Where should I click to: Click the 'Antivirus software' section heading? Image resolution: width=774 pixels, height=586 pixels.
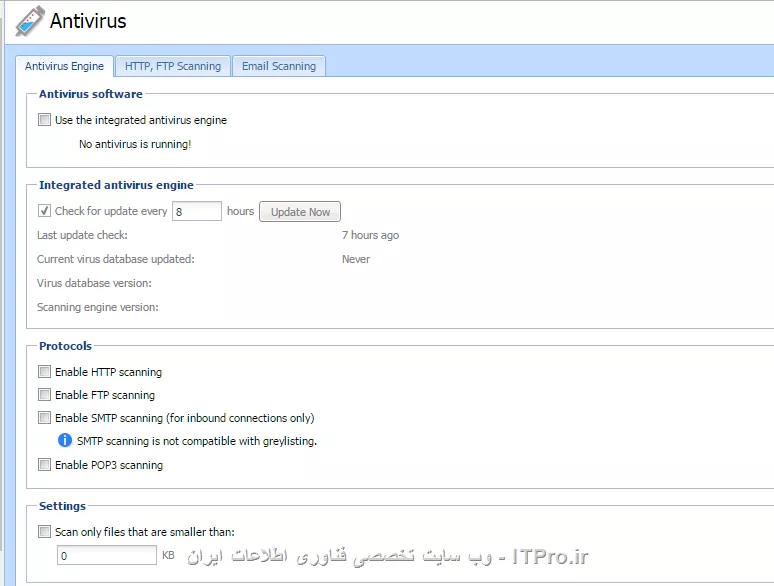coord(91,94)
